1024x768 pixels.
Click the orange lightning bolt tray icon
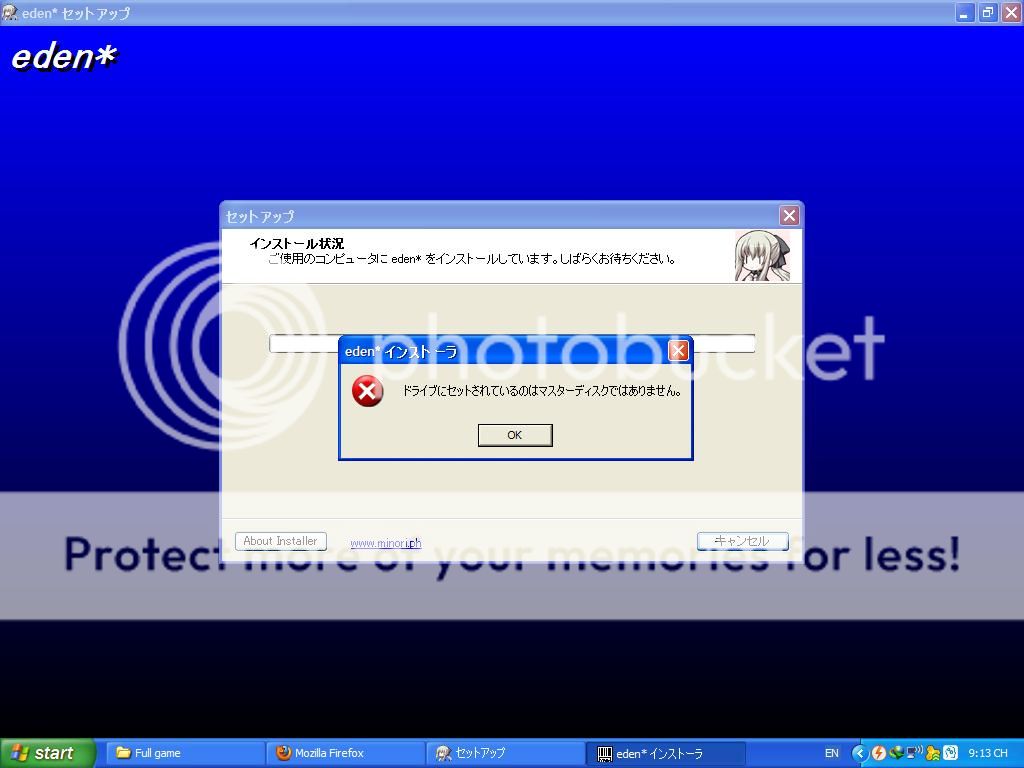878,753
